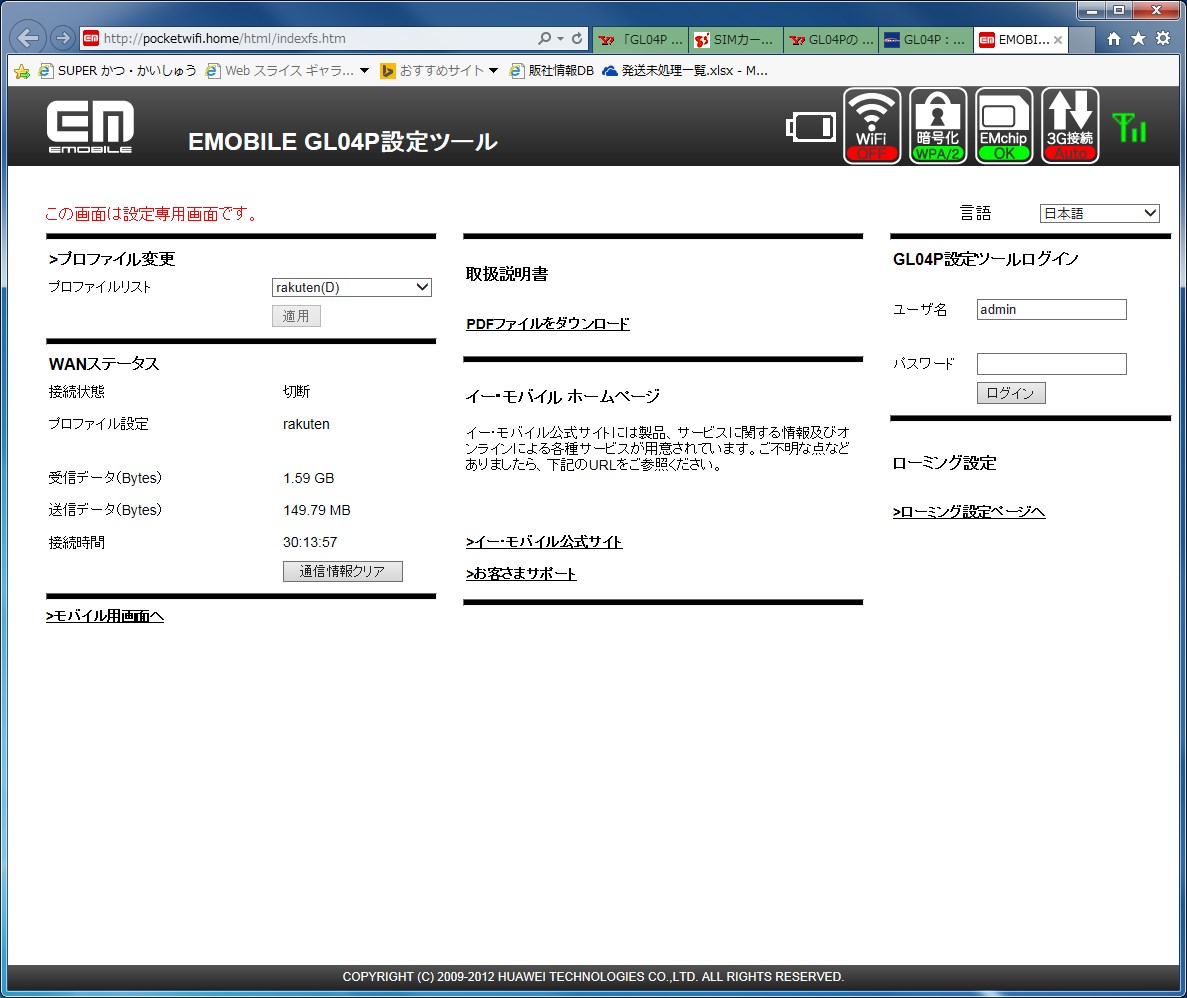The height and width of the screenshot is (998, 1187).
Task: Refresh the page using reload icon
Action: [577, 39]
